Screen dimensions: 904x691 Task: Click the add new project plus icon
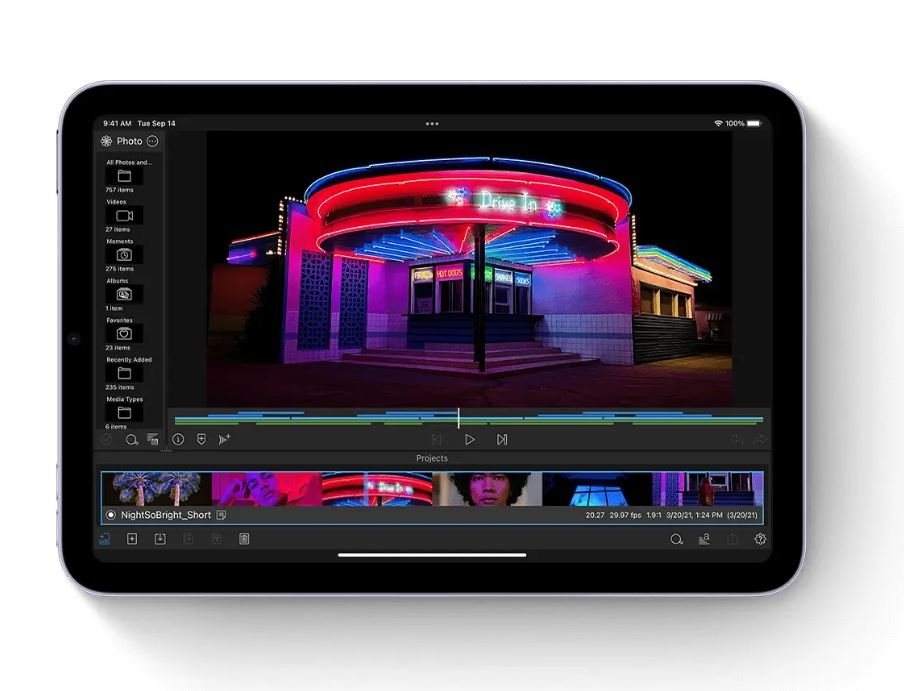click(131, 539)
